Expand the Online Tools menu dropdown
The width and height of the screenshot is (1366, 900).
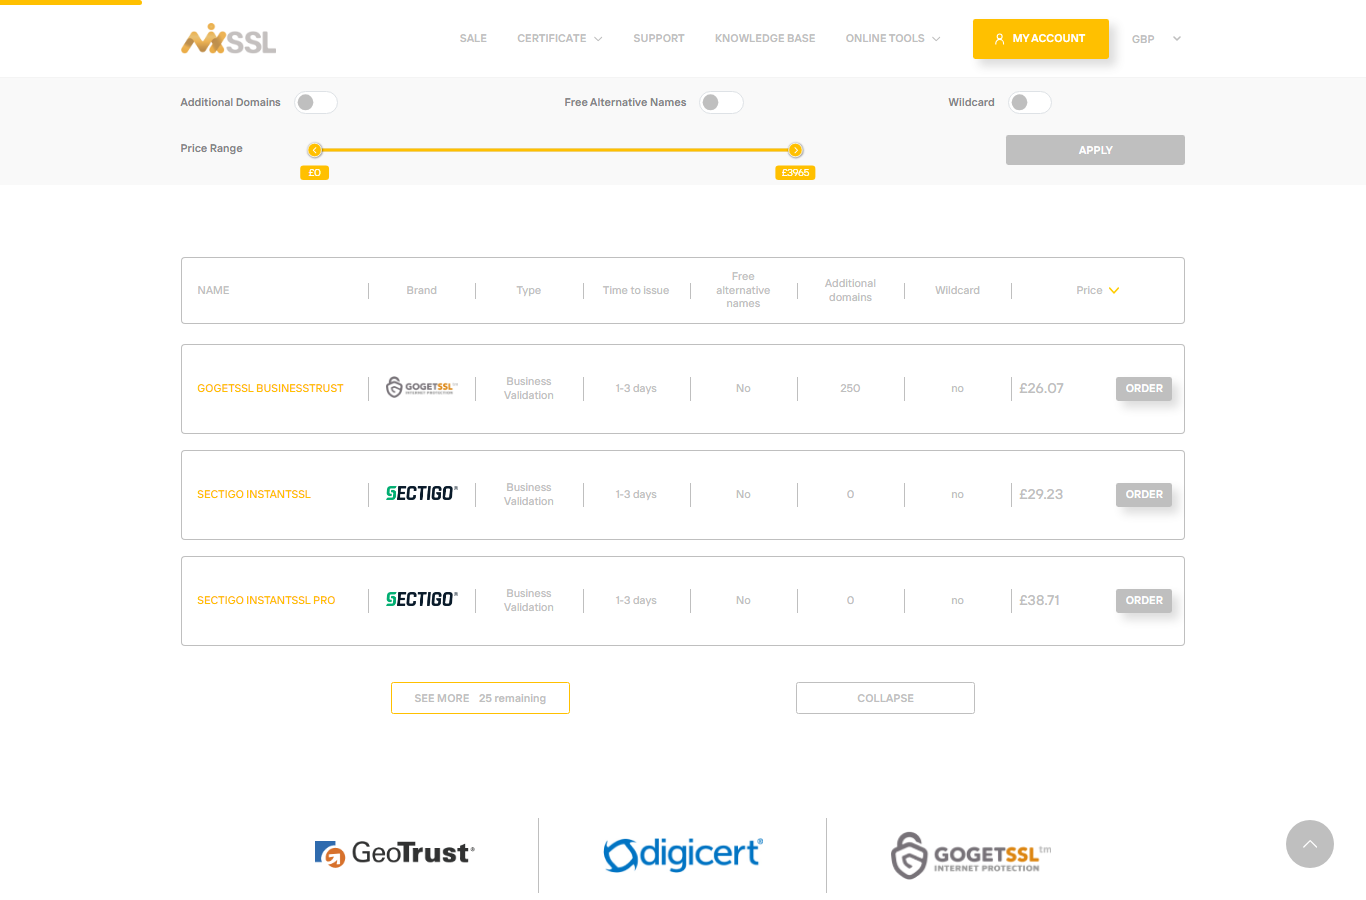(x=892, y=39)
